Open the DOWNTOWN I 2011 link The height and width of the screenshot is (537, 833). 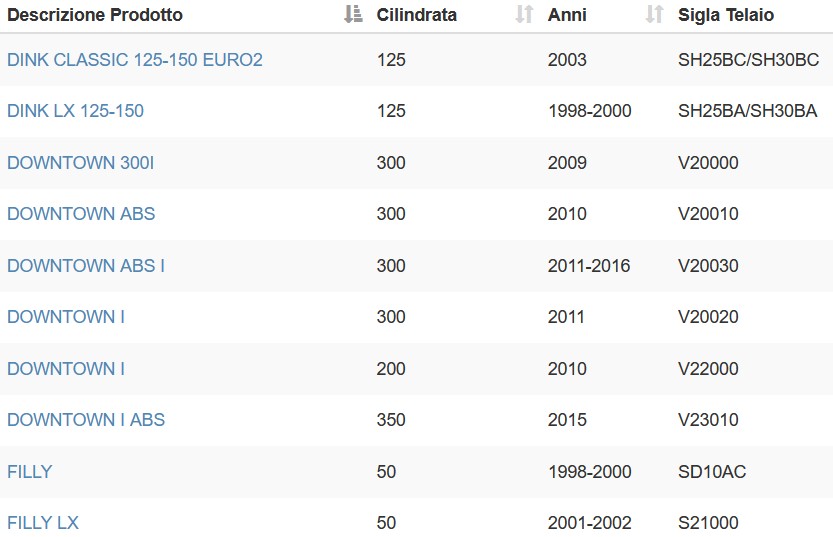66,317
